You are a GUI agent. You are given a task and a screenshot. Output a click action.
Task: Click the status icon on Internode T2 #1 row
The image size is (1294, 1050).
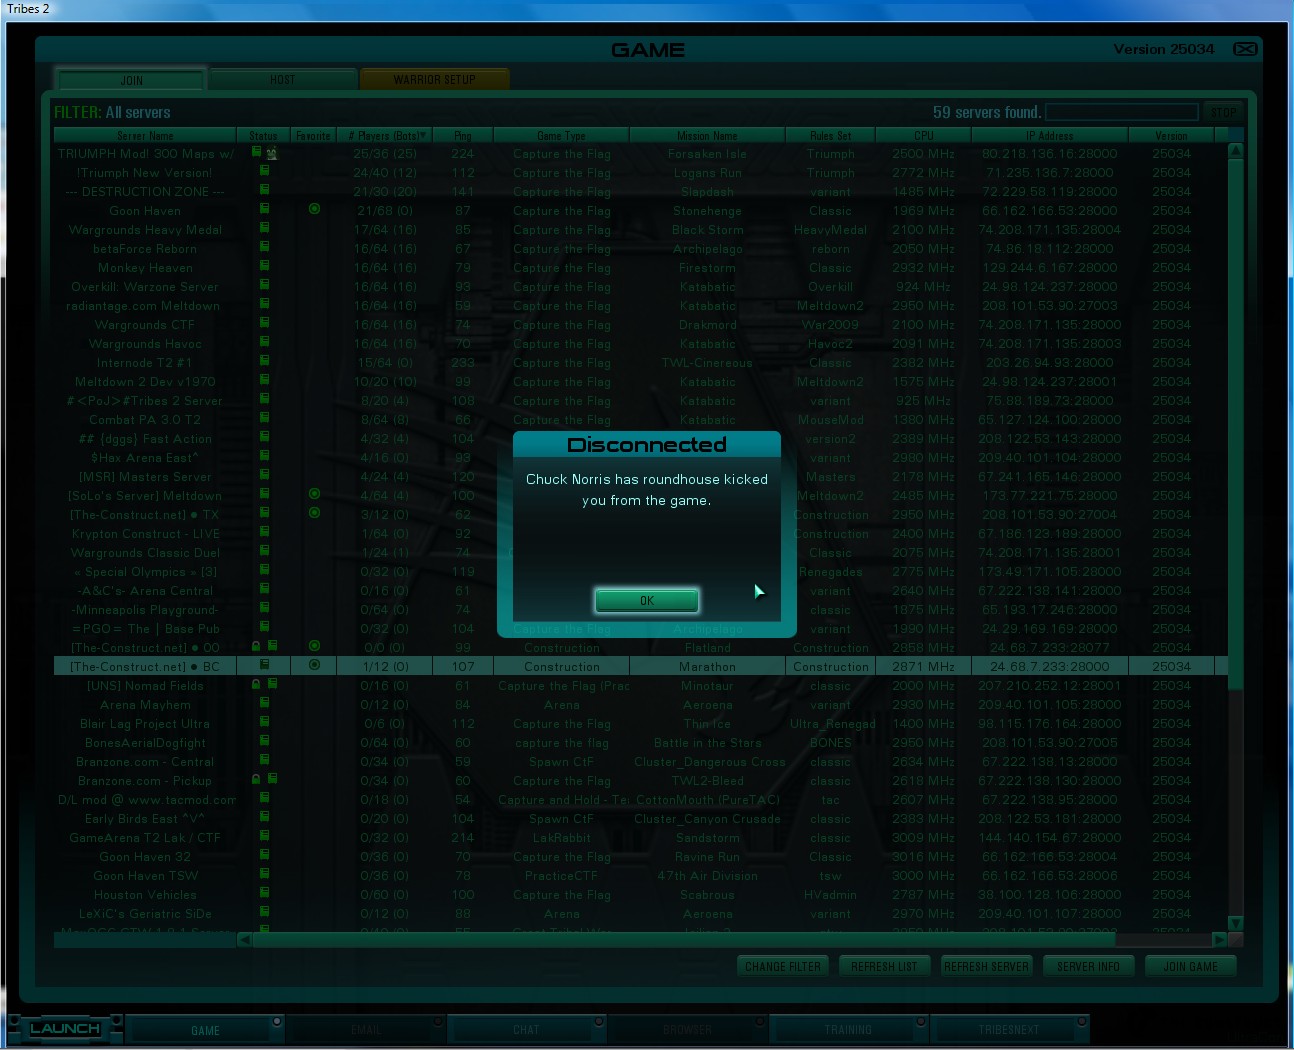click(264, 361)
